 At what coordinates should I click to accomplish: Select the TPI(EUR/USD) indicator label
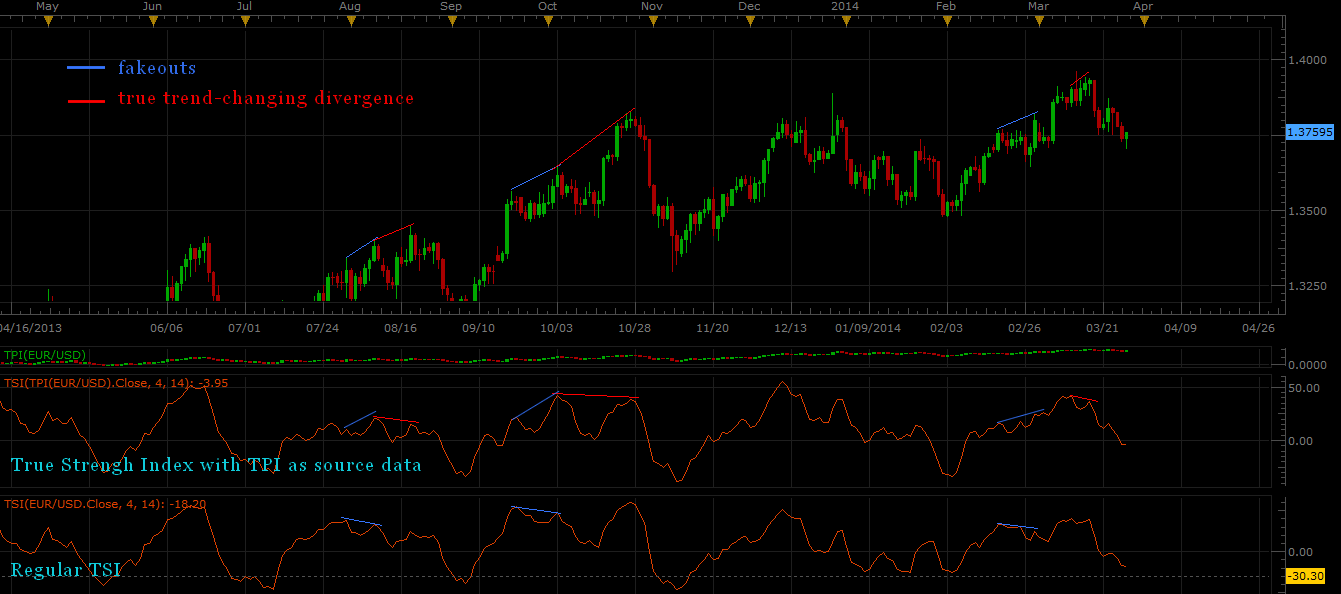[45, 355]
